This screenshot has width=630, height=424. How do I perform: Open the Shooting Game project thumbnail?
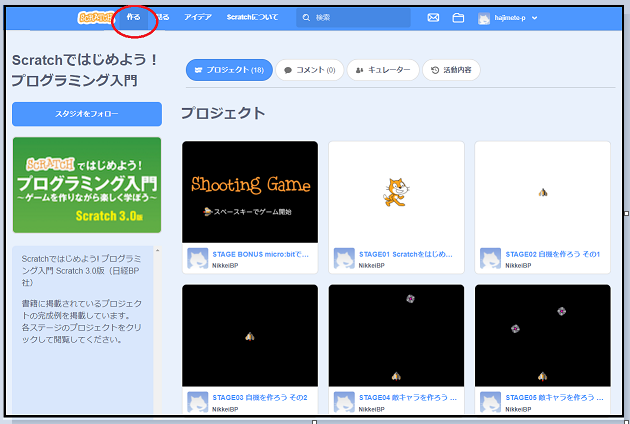pyautogui.click(x=250, y=192)
